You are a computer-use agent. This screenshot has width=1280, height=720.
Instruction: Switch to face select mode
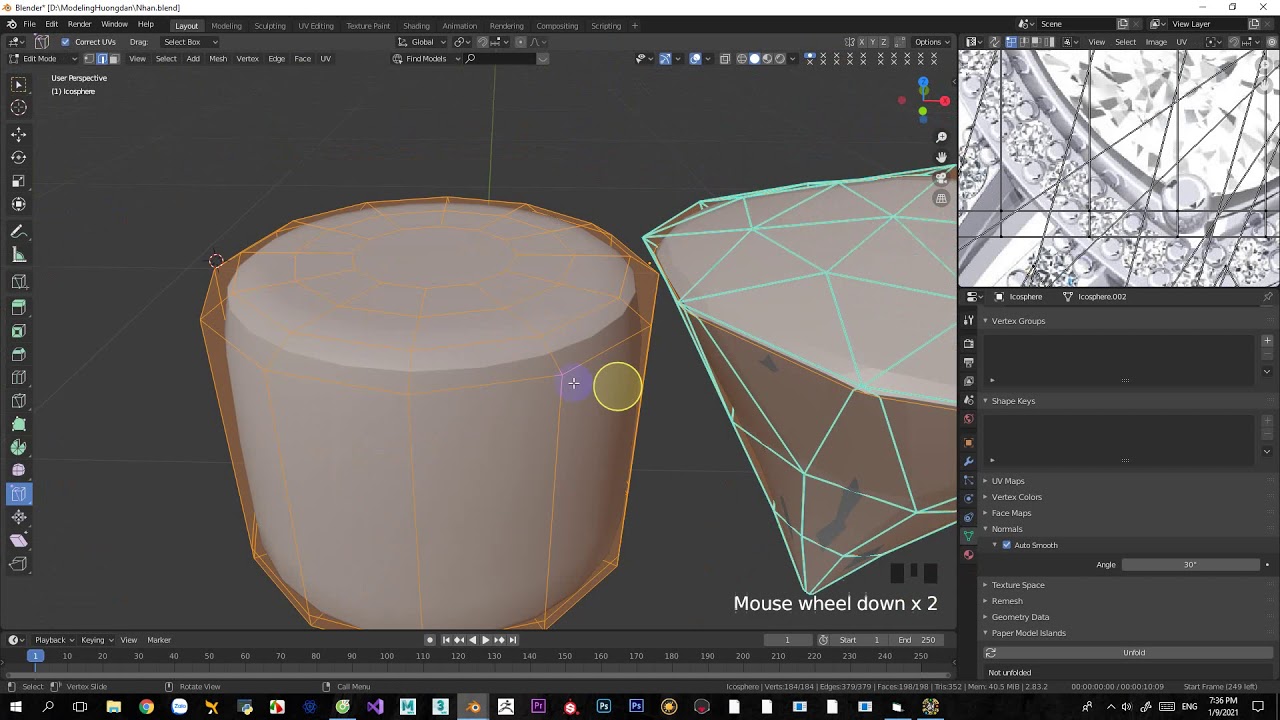pos(113,59)
